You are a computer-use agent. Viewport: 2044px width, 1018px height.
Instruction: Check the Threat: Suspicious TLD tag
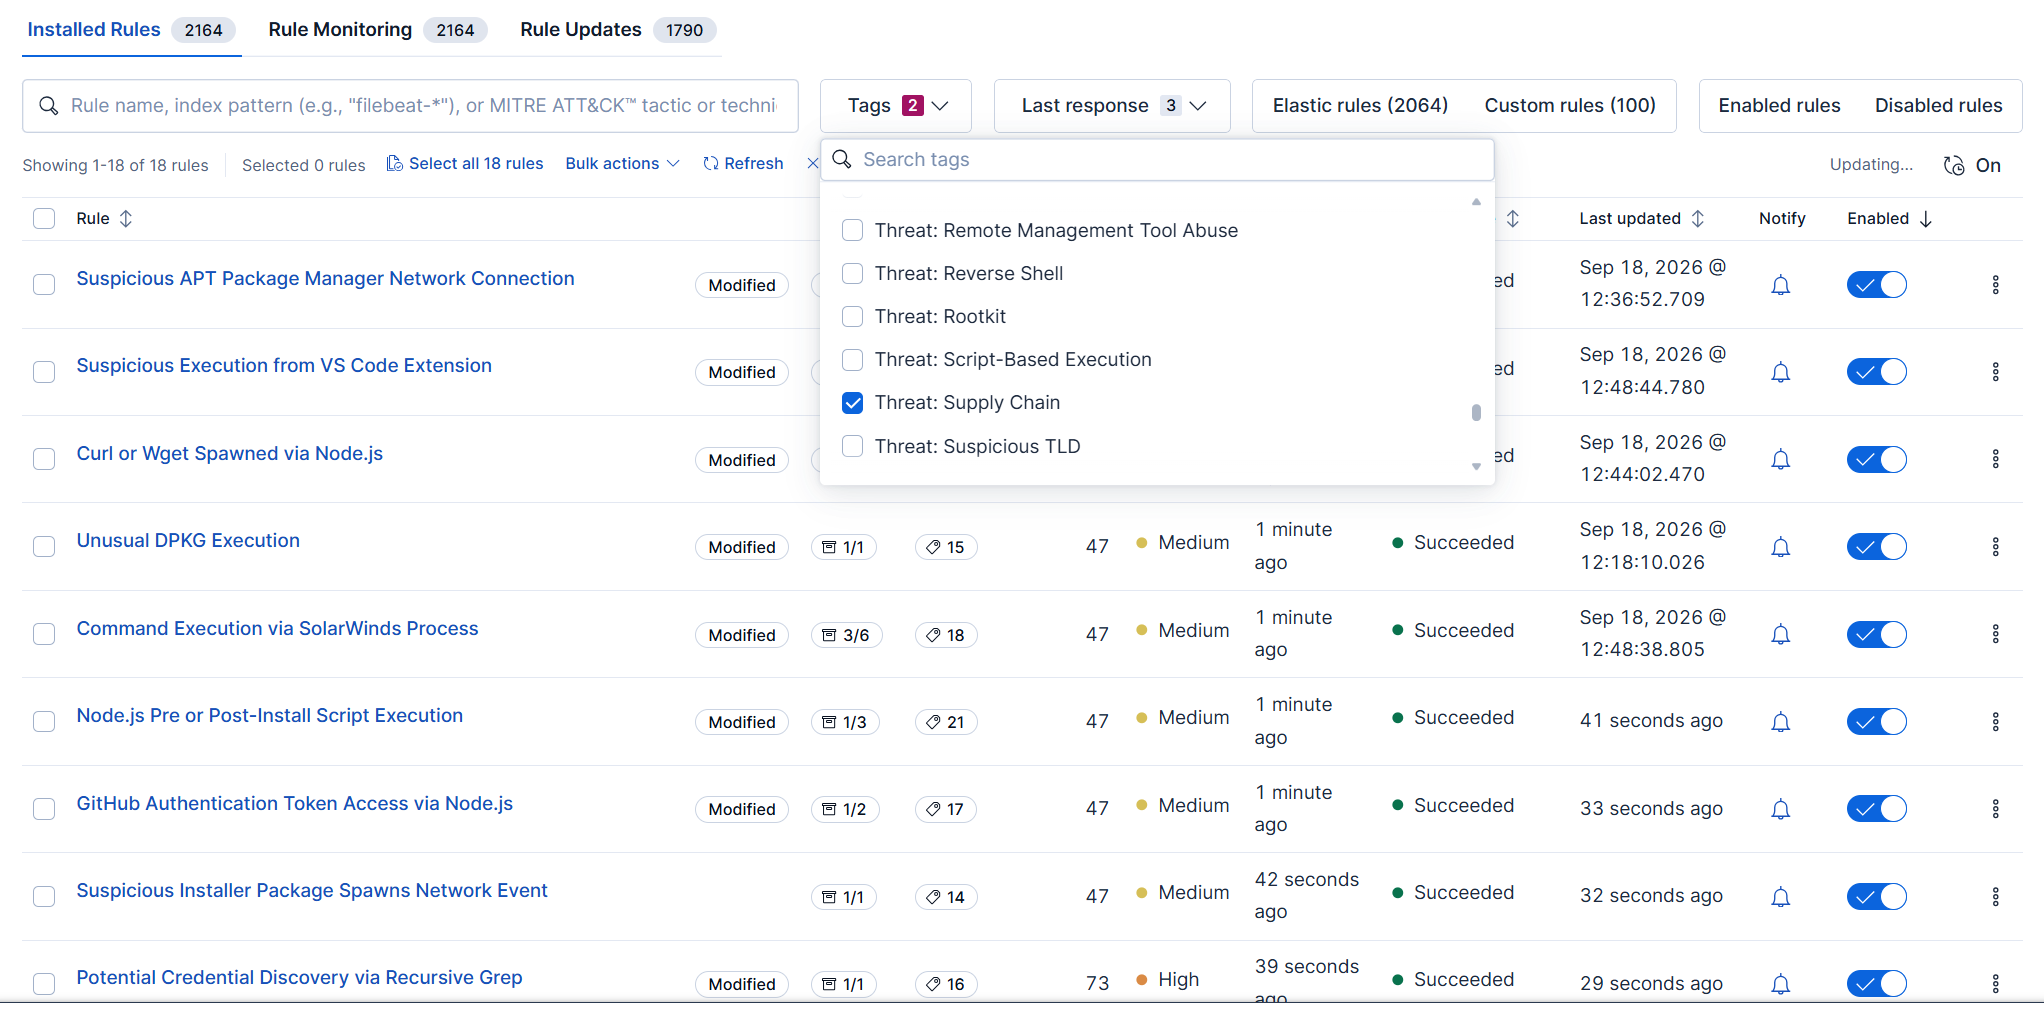853,446
